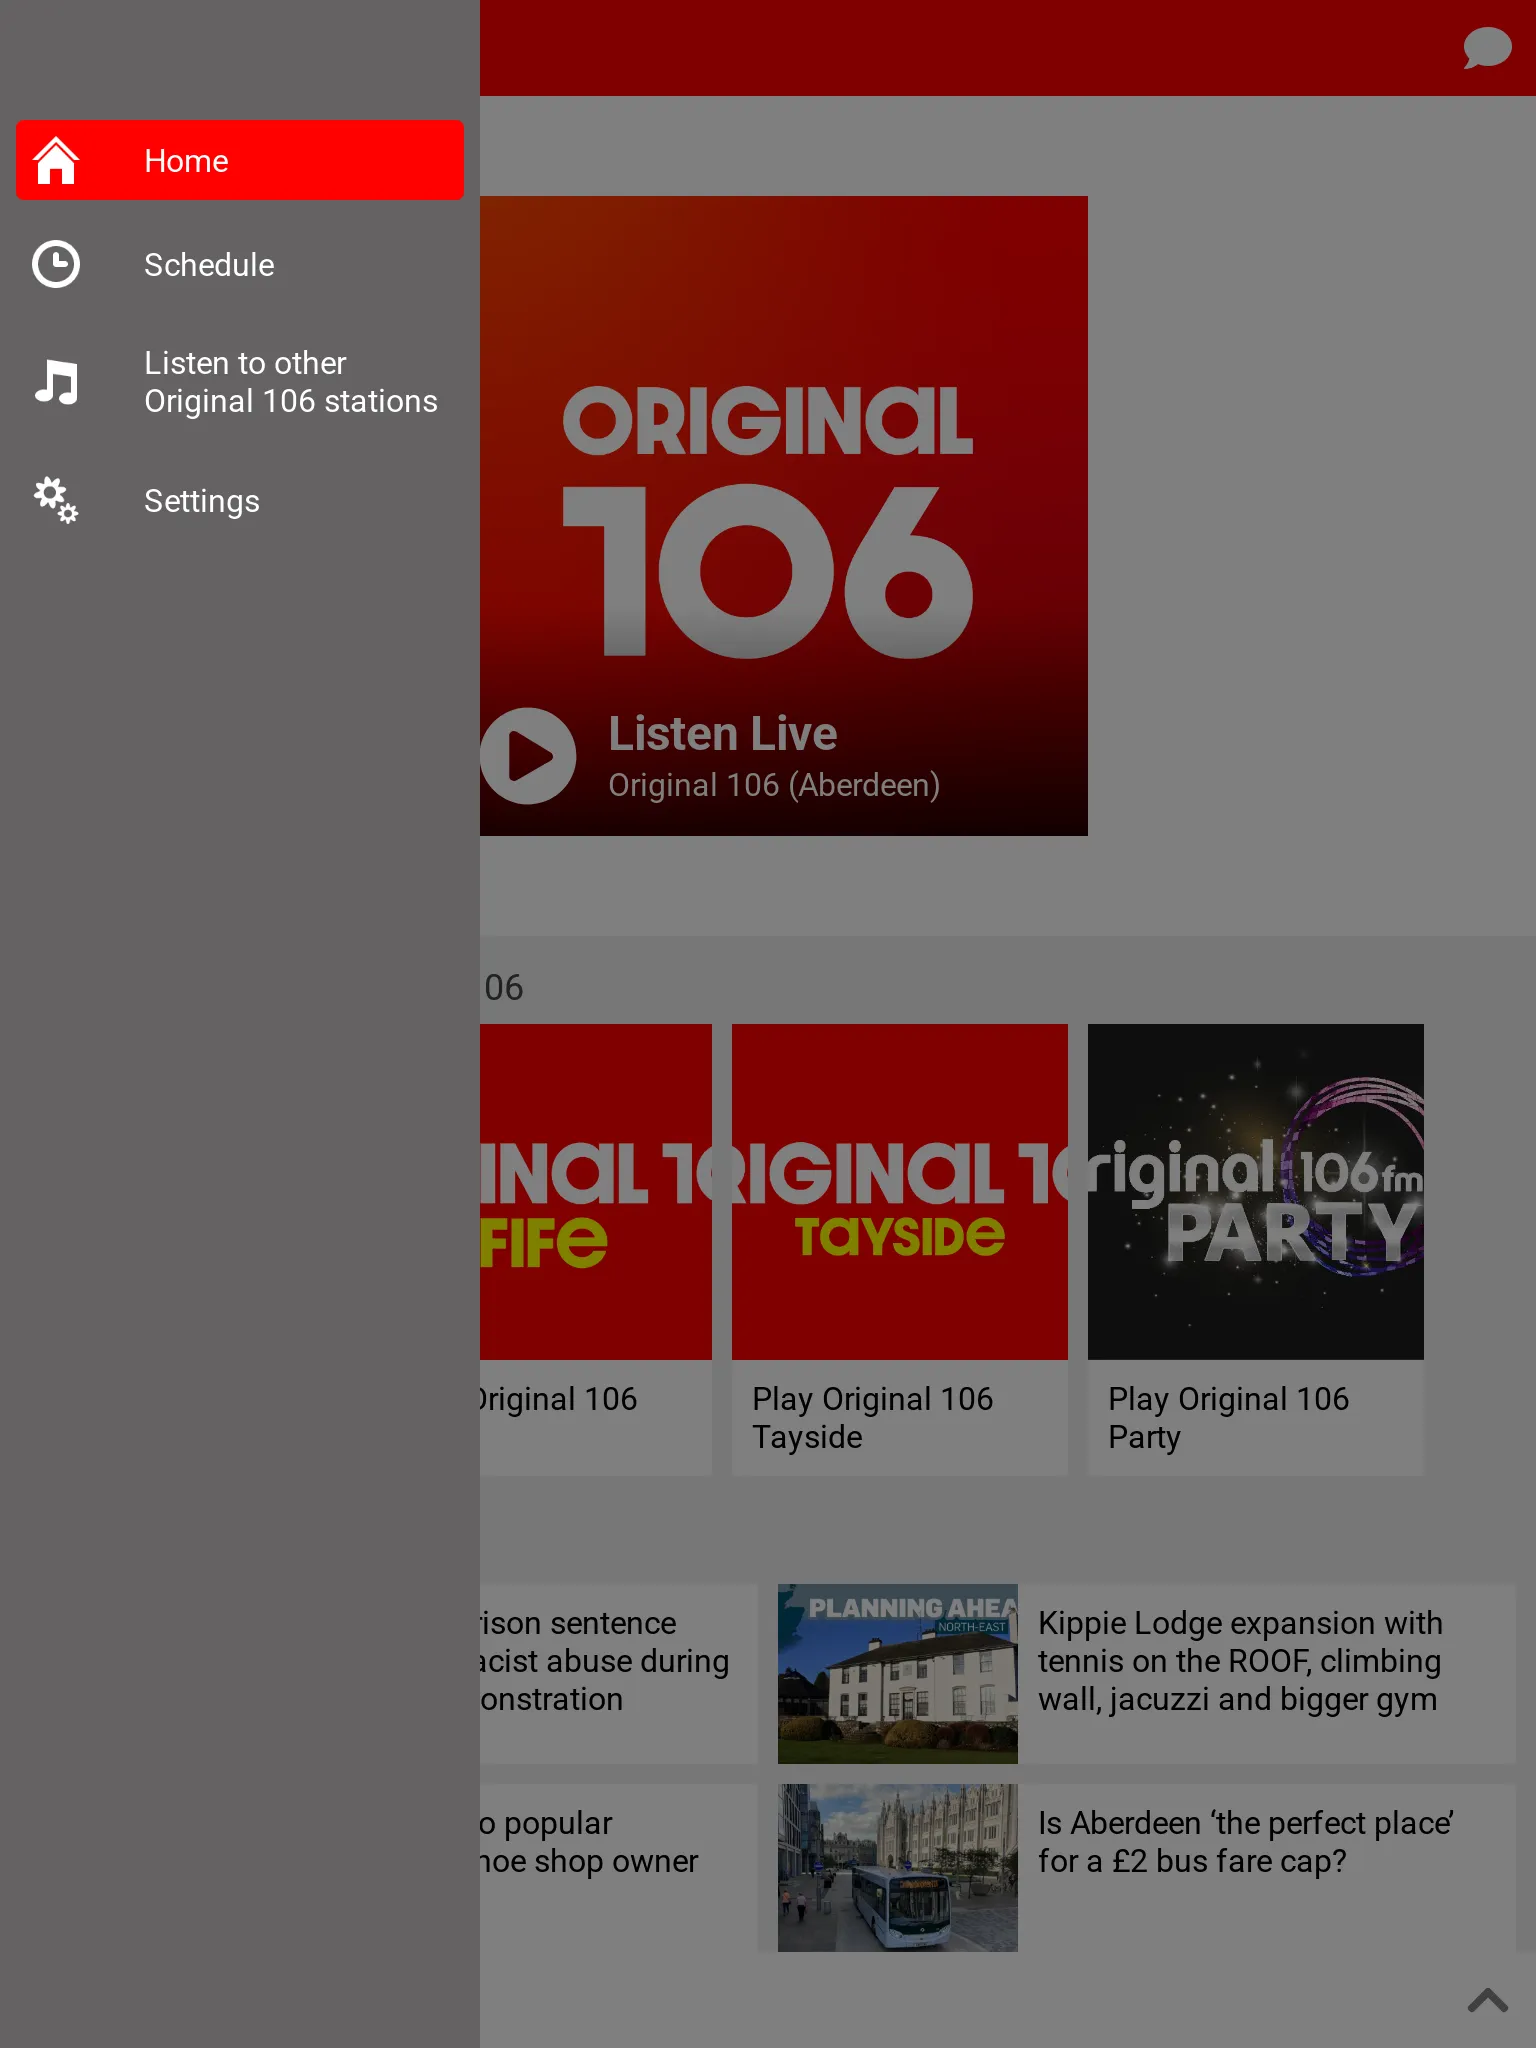Image resolution: width=1536 pixels, height=2048 pixels.
Task: Click Play Original 106 Party label
Action: tap(1228, 1418)
